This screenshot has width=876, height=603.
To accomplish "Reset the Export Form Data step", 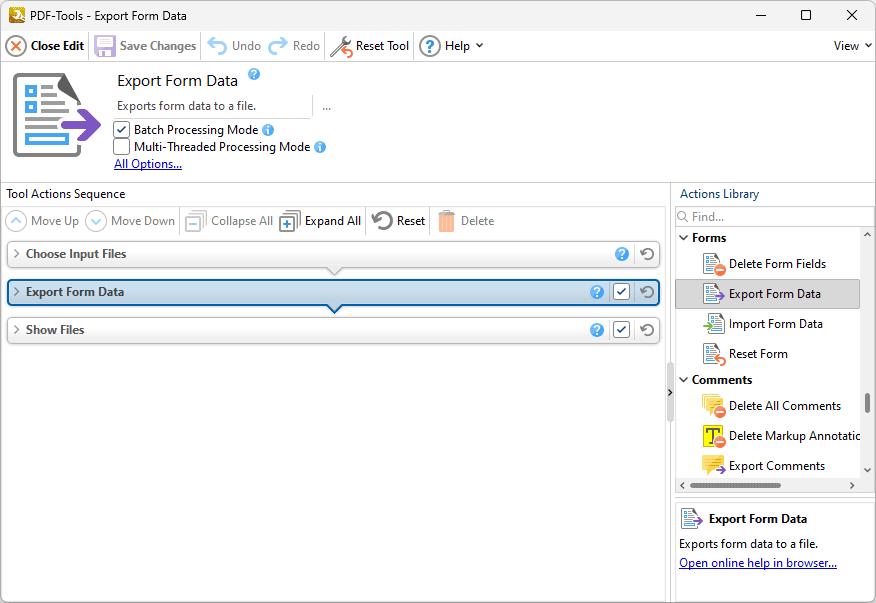I will [x=647, y=292].
